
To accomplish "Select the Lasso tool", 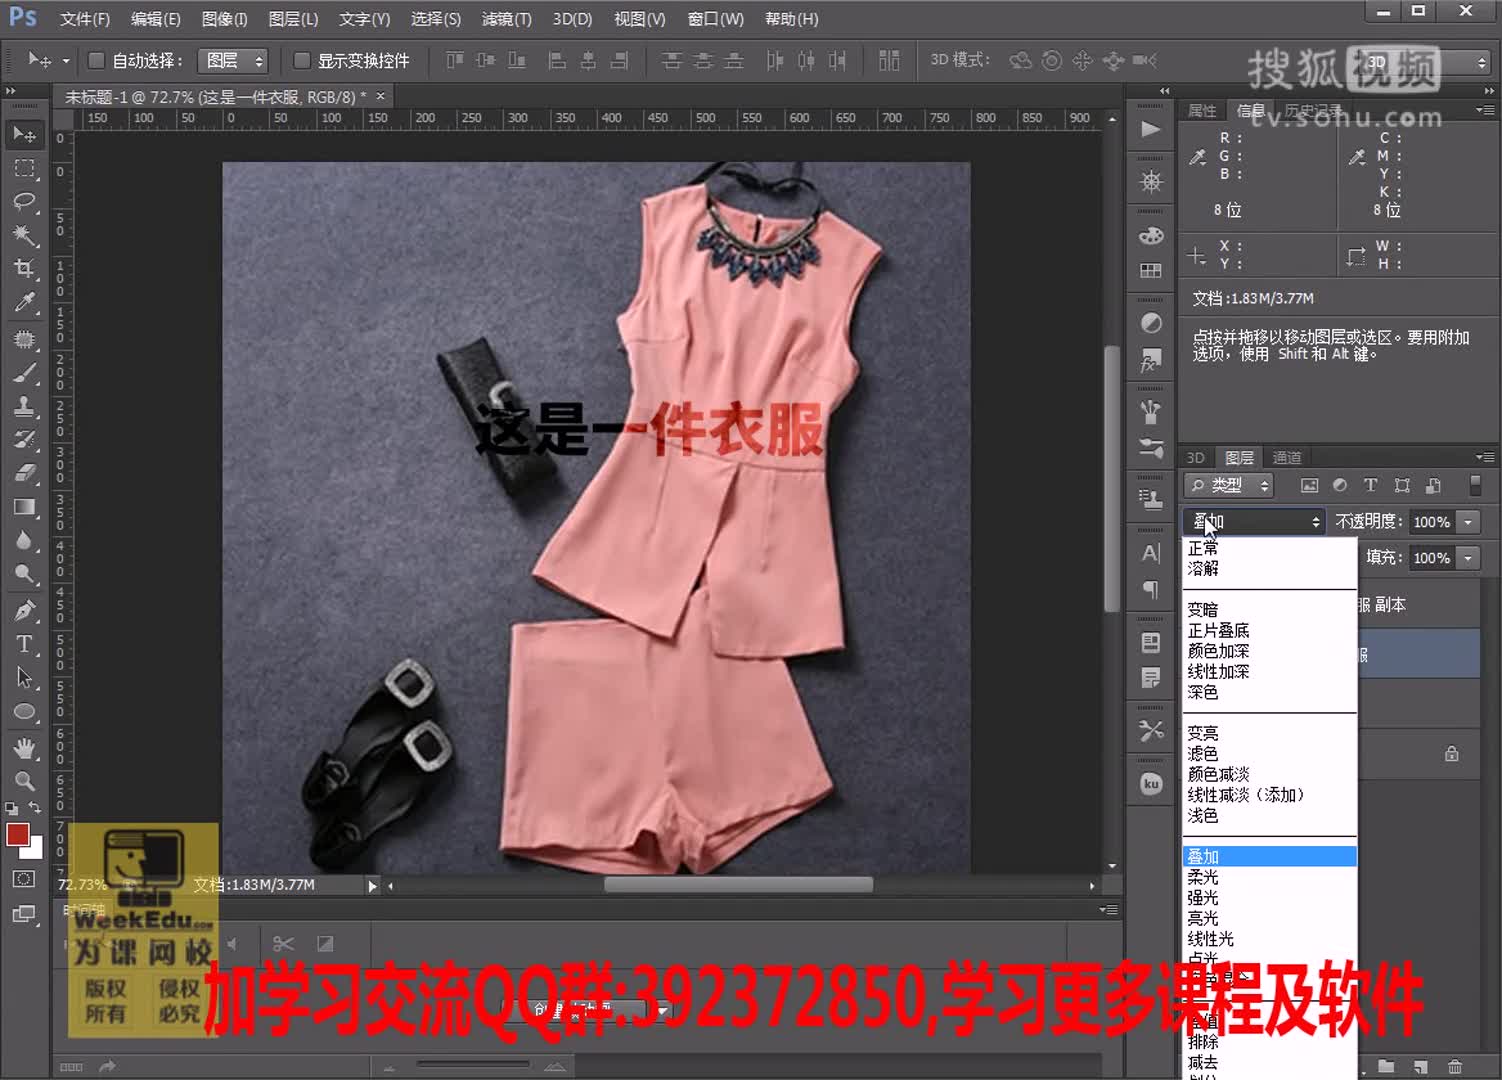I will [x=25, y=201].
